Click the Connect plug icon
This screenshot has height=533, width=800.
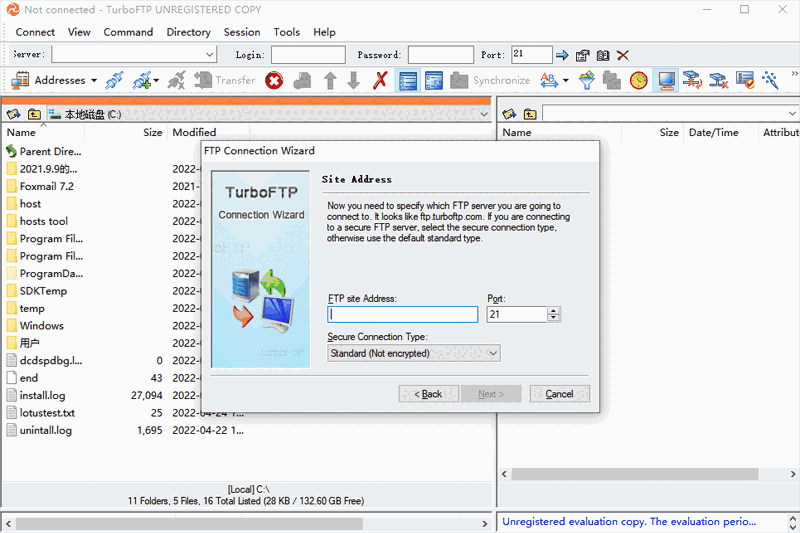pyautogui.click(x=115, y=81)
